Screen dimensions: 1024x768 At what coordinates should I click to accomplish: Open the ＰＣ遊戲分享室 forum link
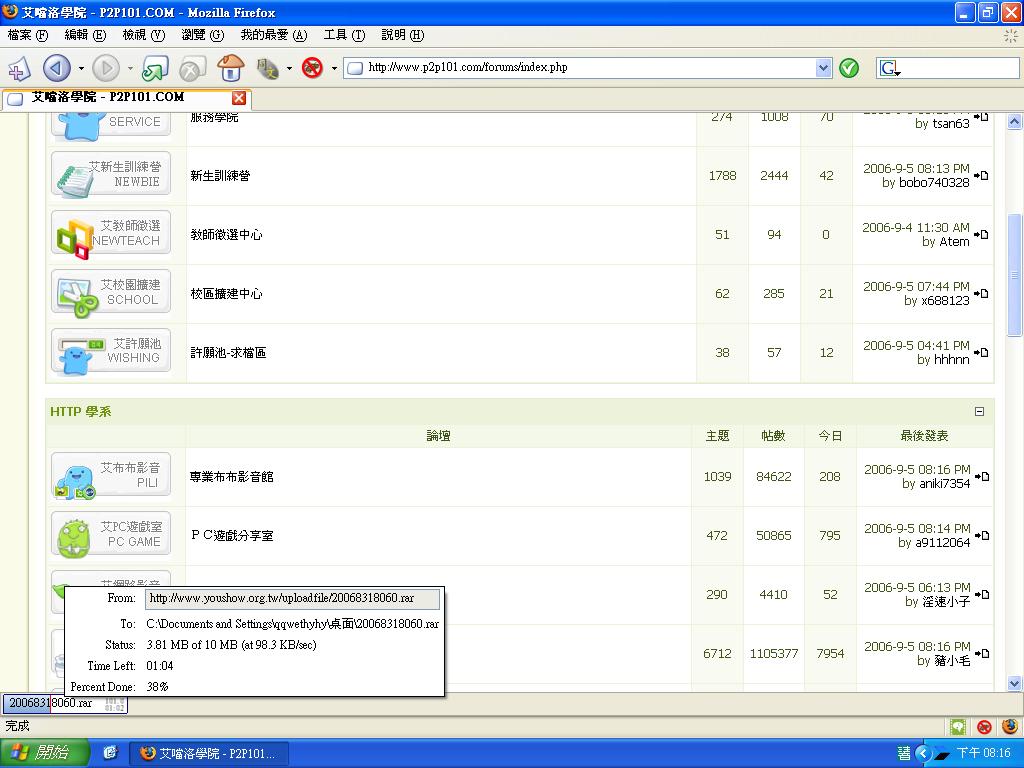pos(231,536)
